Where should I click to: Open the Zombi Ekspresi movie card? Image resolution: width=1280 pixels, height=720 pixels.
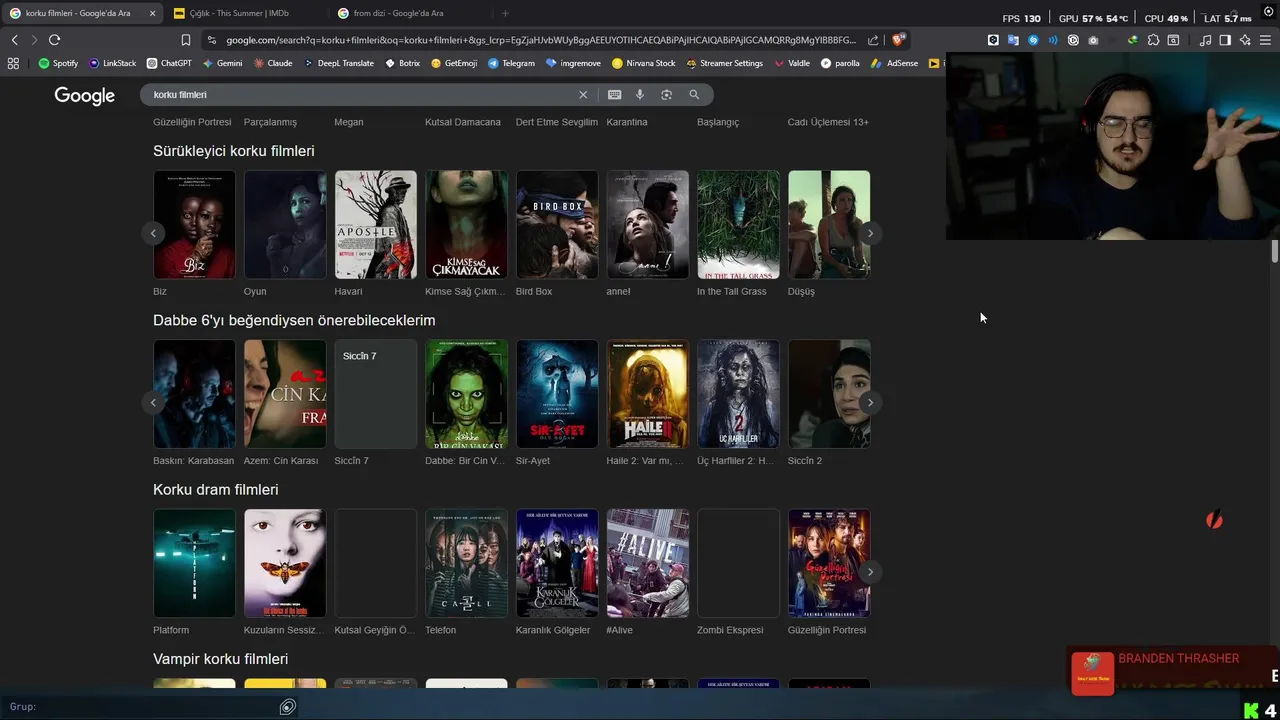(x=738, y=563)
